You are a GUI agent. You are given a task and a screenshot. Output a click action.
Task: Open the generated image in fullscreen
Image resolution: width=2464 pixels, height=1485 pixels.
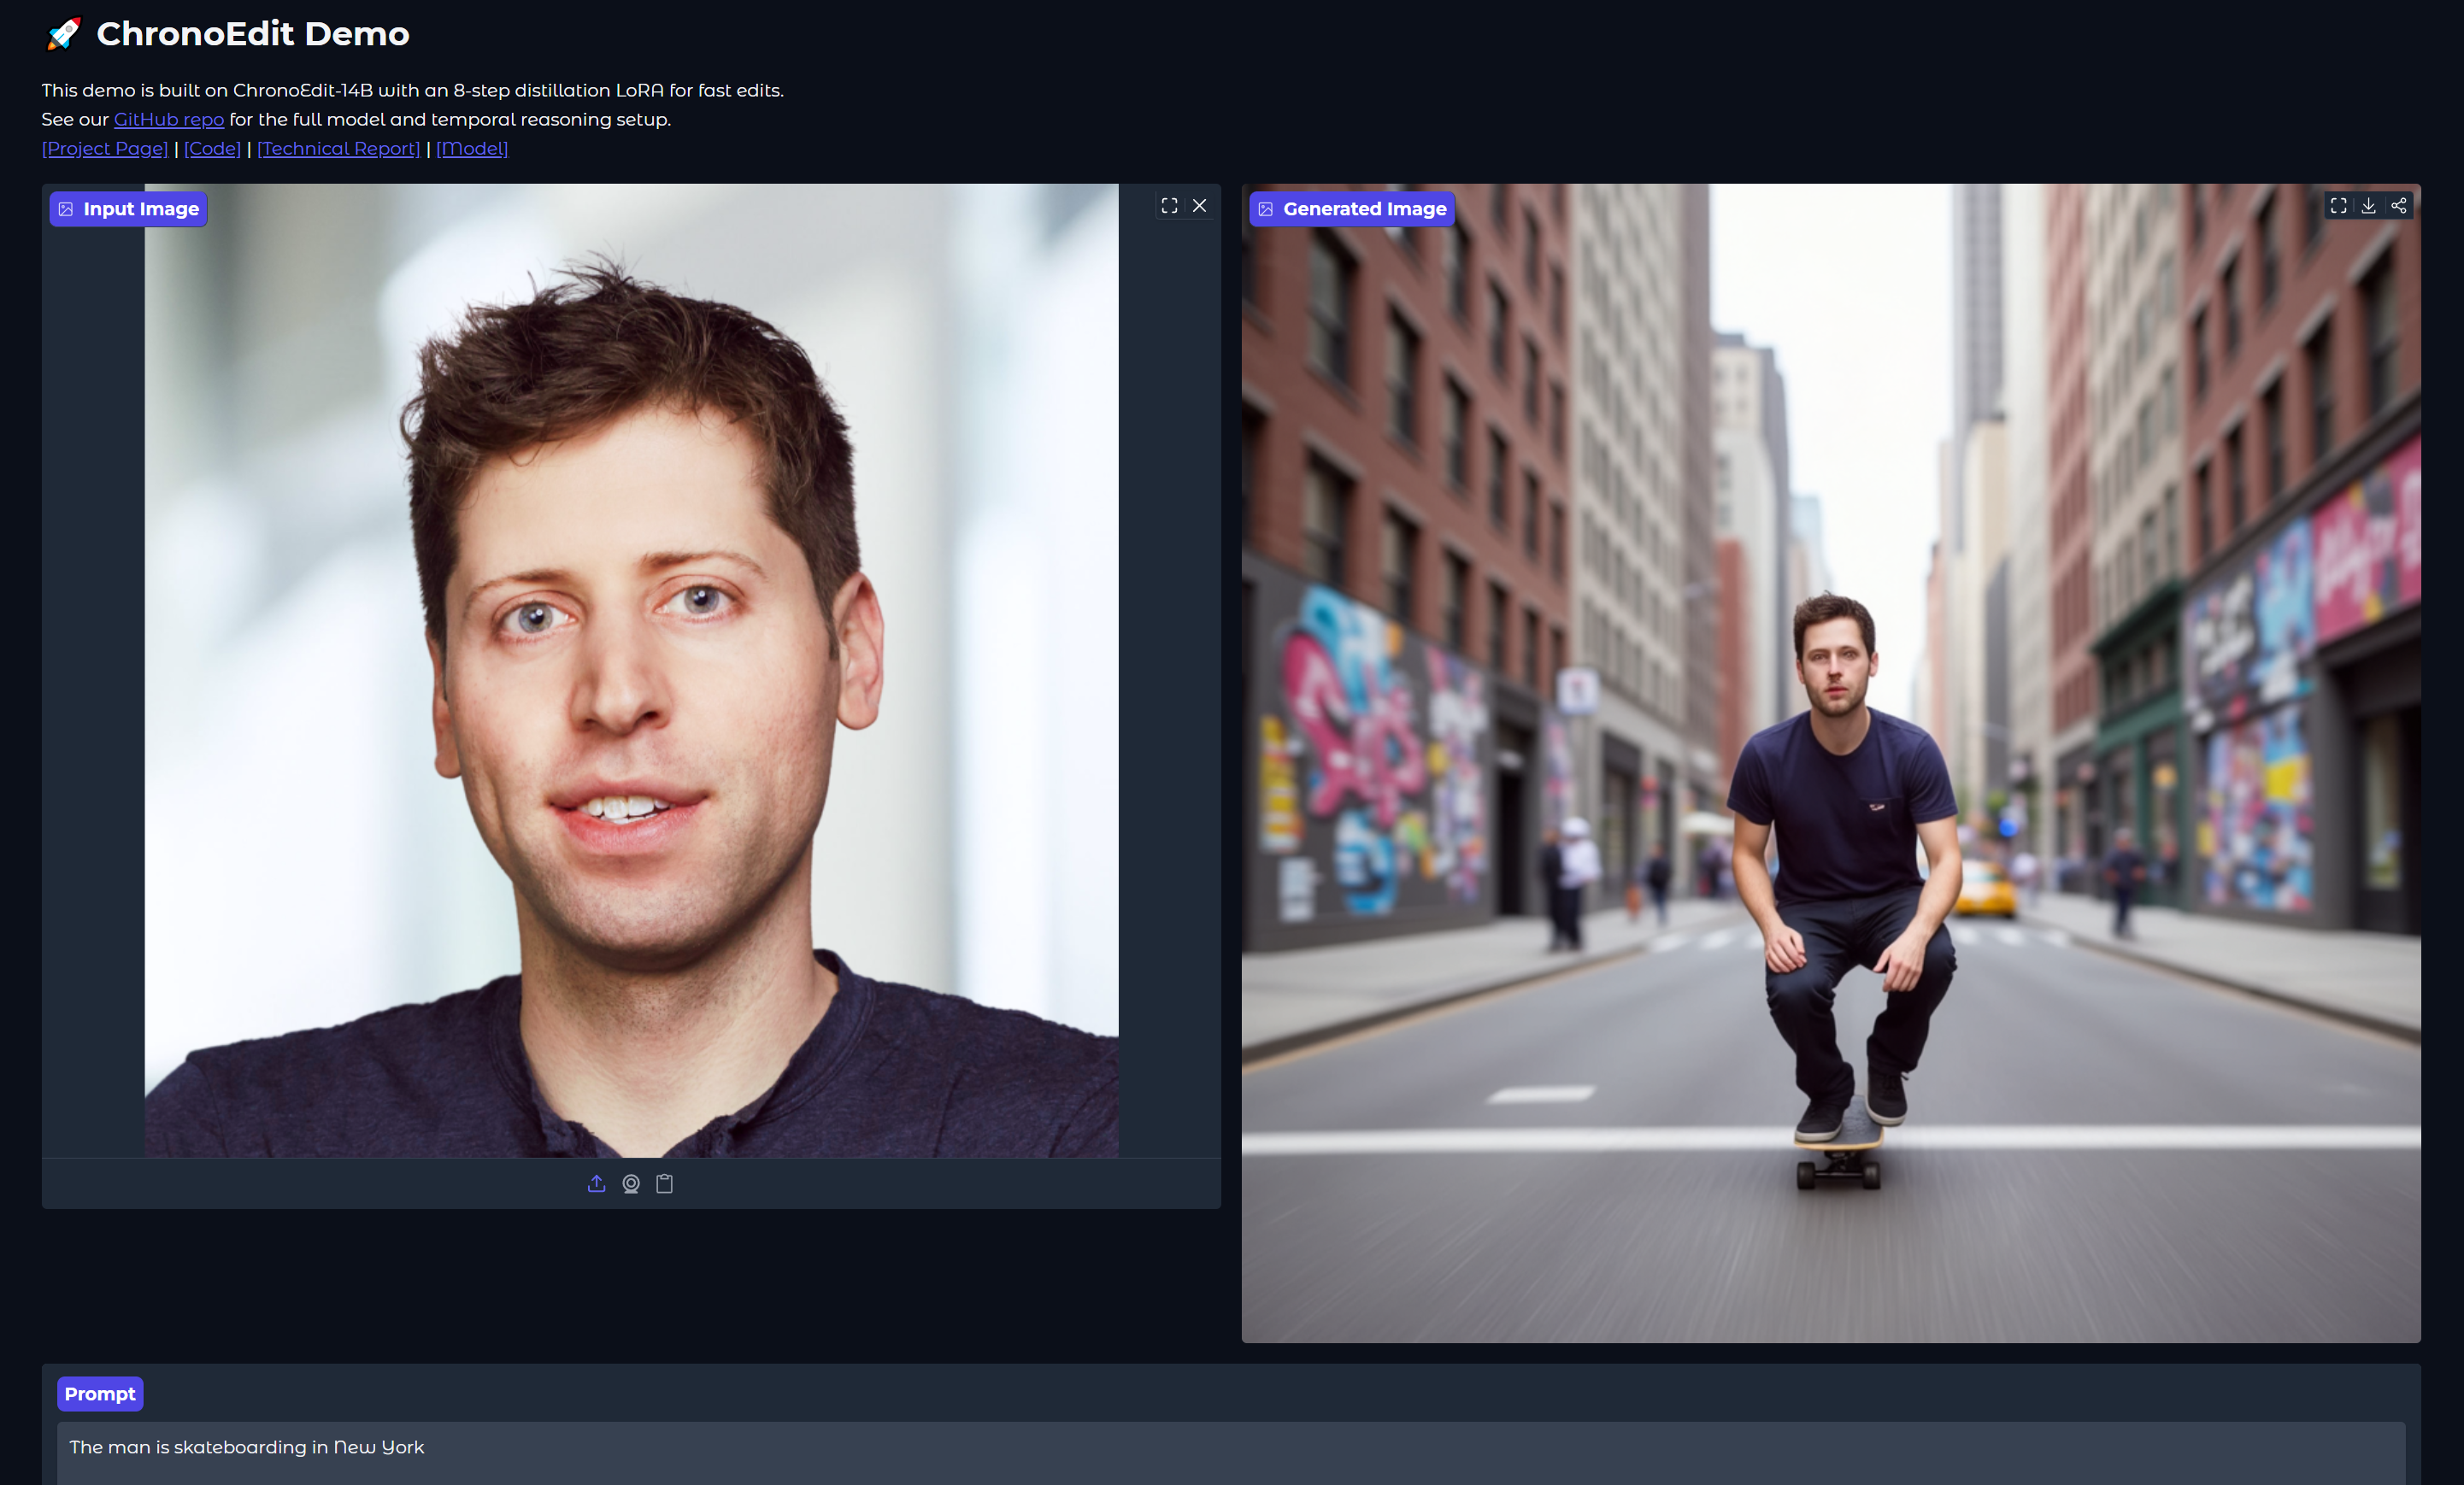[2338, 206]
